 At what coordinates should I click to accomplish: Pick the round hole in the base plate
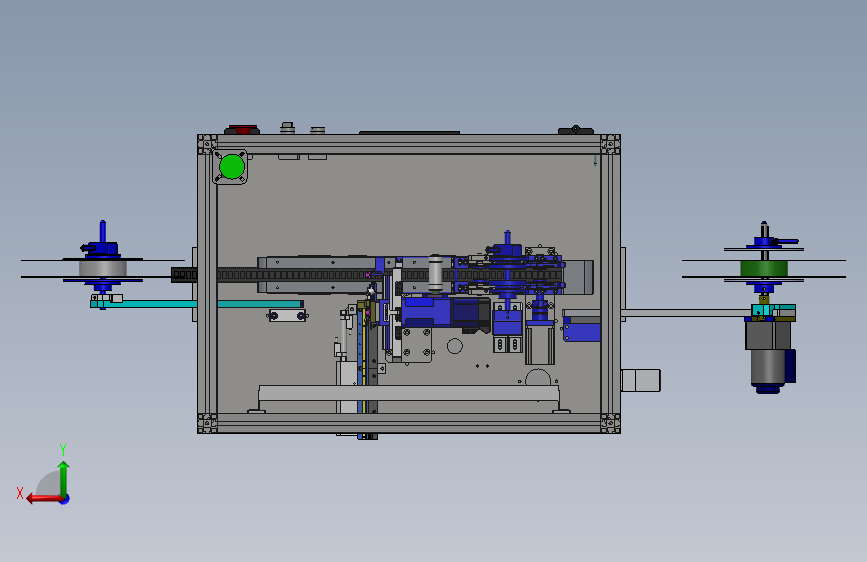[x=455, y=346]
